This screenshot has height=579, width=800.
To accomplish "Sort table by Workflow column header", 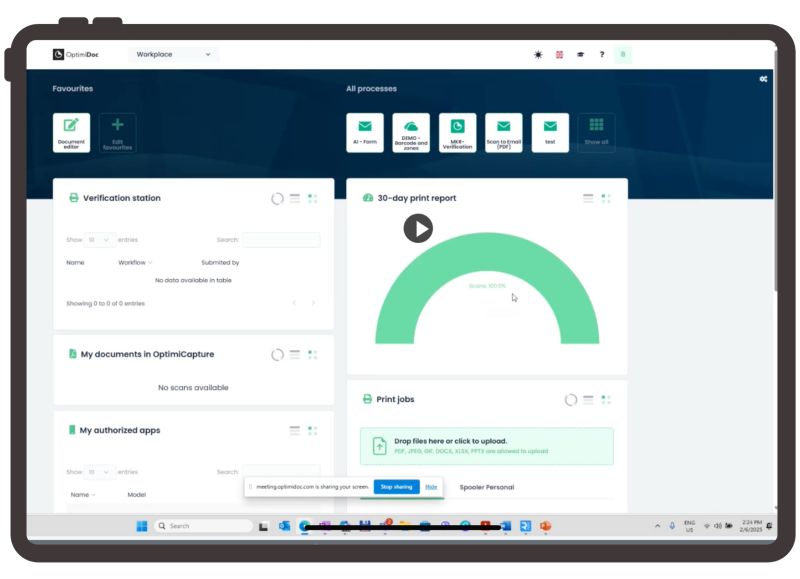I will (135, 263).
